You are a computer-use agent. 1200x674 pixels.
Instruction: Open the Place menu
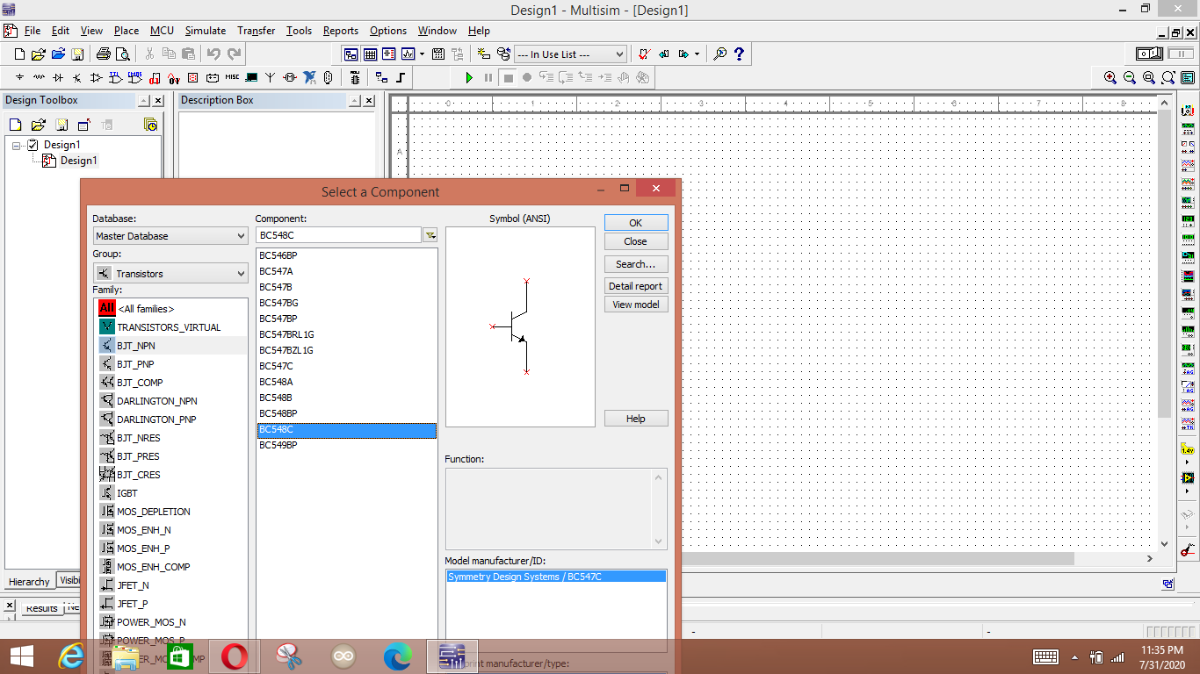tap(126, 31)
